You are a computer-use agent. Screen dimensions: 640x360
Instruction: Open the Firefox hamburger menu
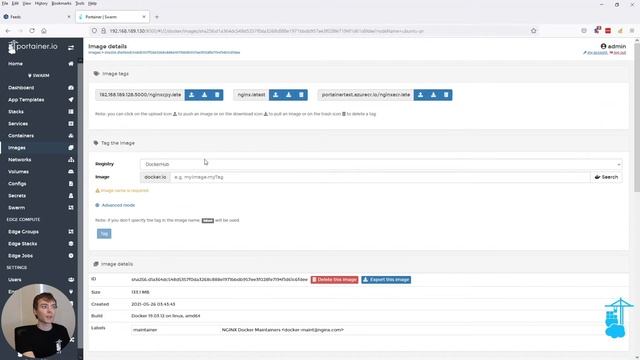coord(632,31)
